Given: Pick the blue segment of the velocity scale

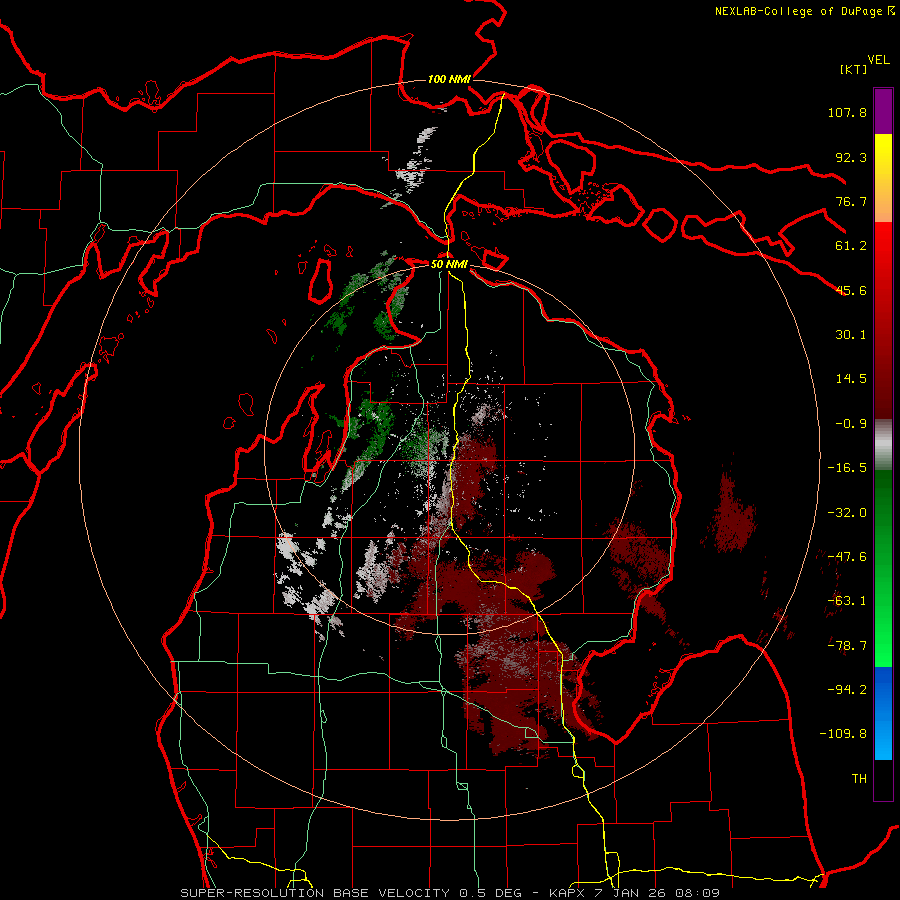Looking at the screenshot, I should click(x=883, y=713).
